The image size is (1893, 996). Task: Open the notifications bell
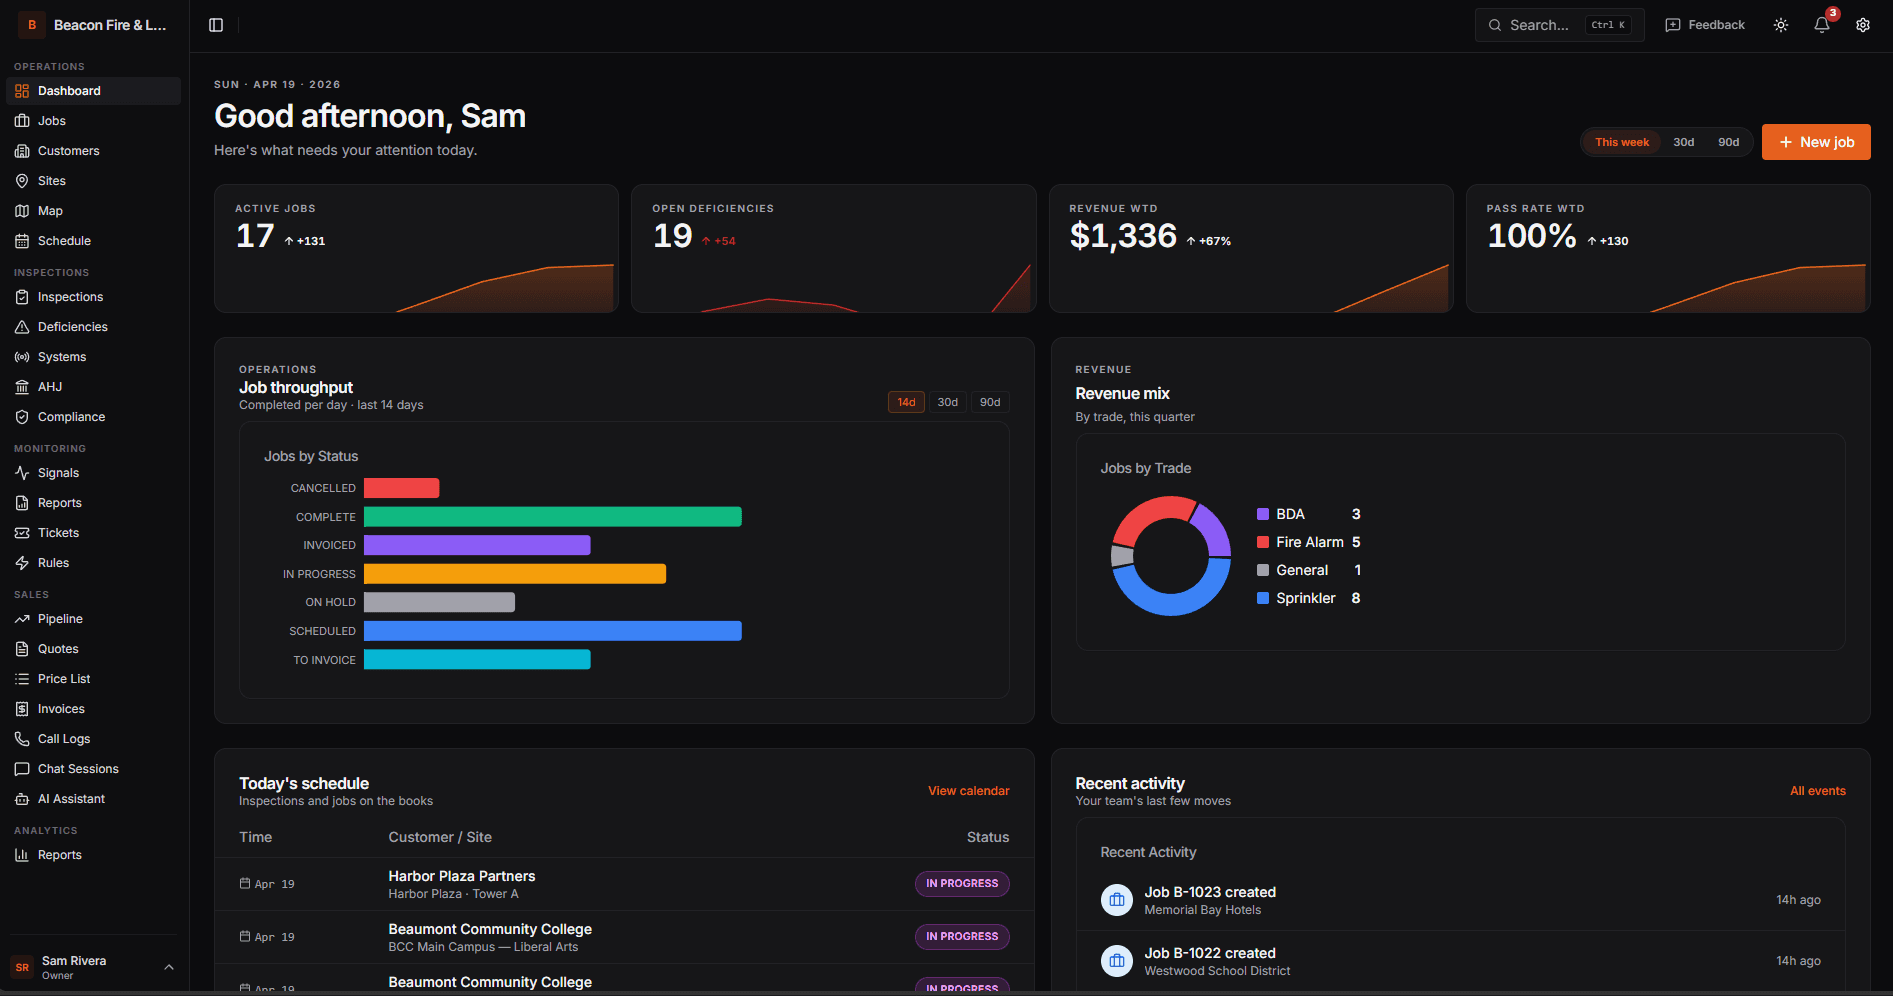(x=1821, y=24)
